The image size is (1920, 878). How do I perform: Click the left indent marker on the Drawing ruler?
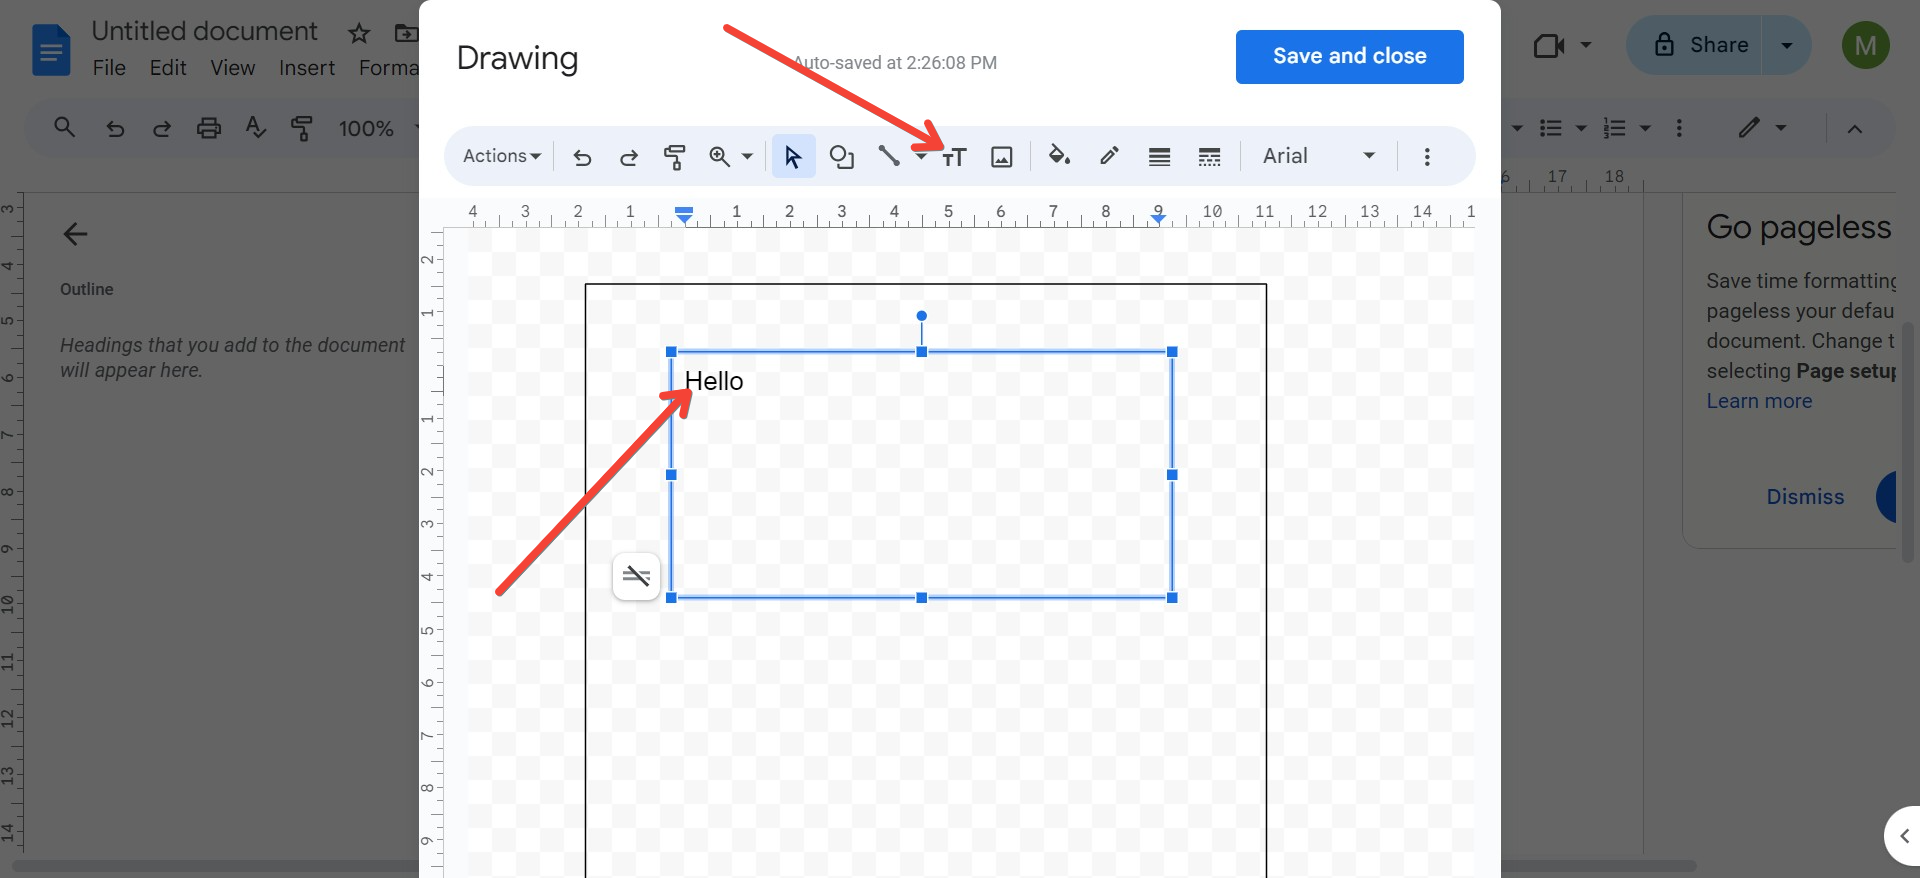coord(684,214)
